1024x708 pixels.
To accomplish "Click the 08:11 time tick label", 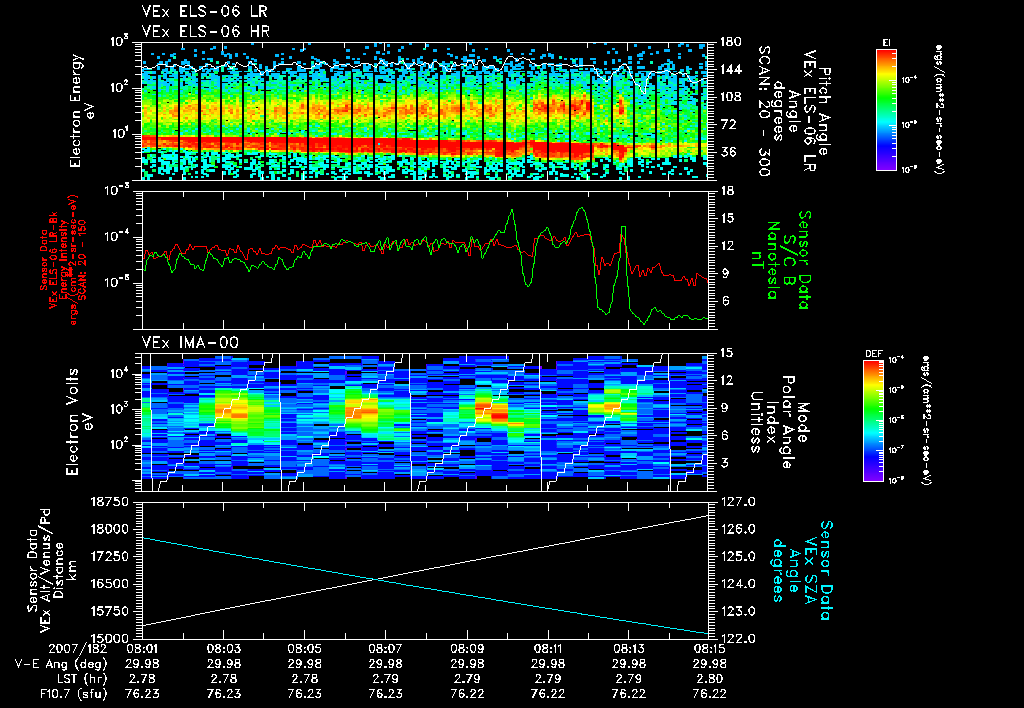I will coord(547,649).
